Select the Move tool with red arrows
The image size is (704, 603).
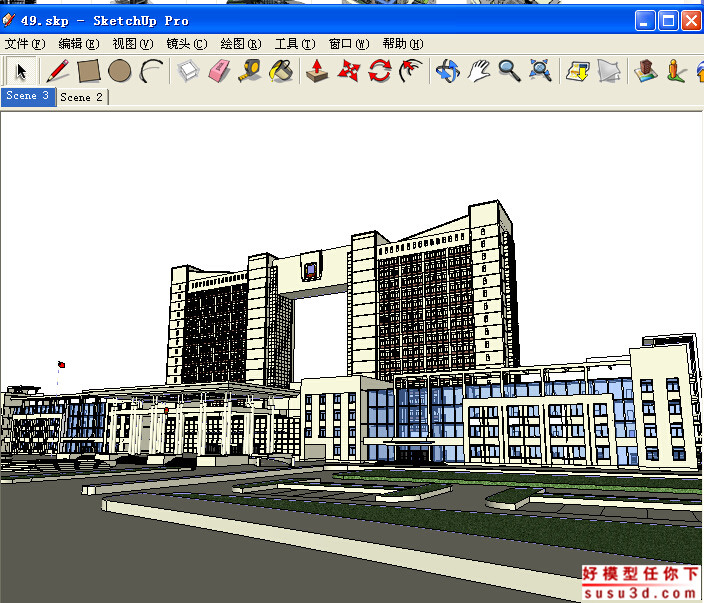click(x=349, y=71)
